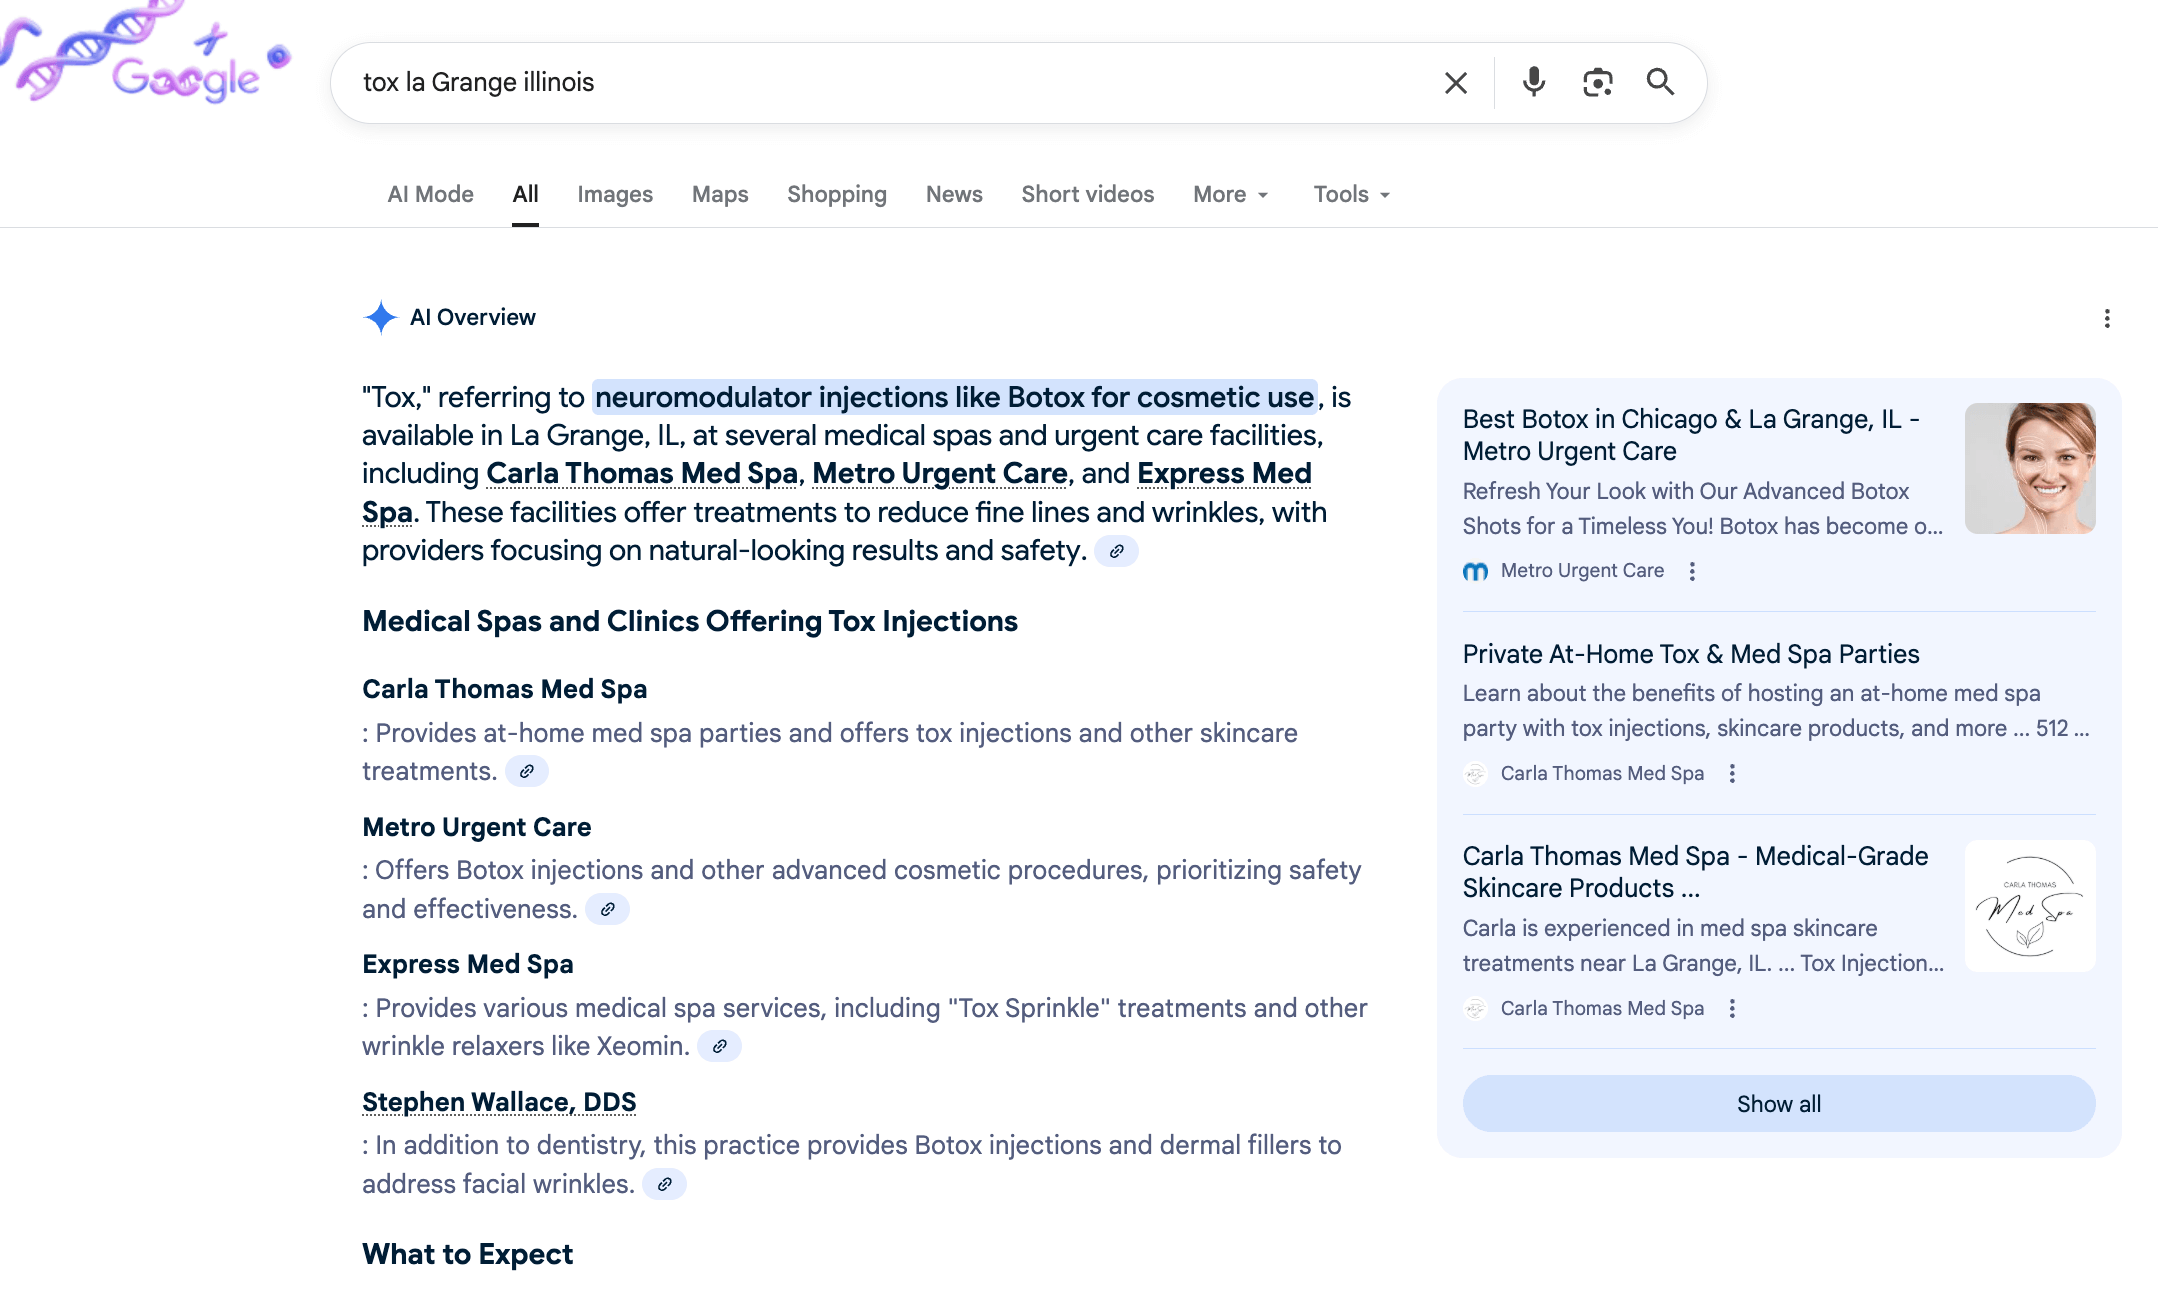Click the AI Overview sparkle icon

click(x=380, y=317)
